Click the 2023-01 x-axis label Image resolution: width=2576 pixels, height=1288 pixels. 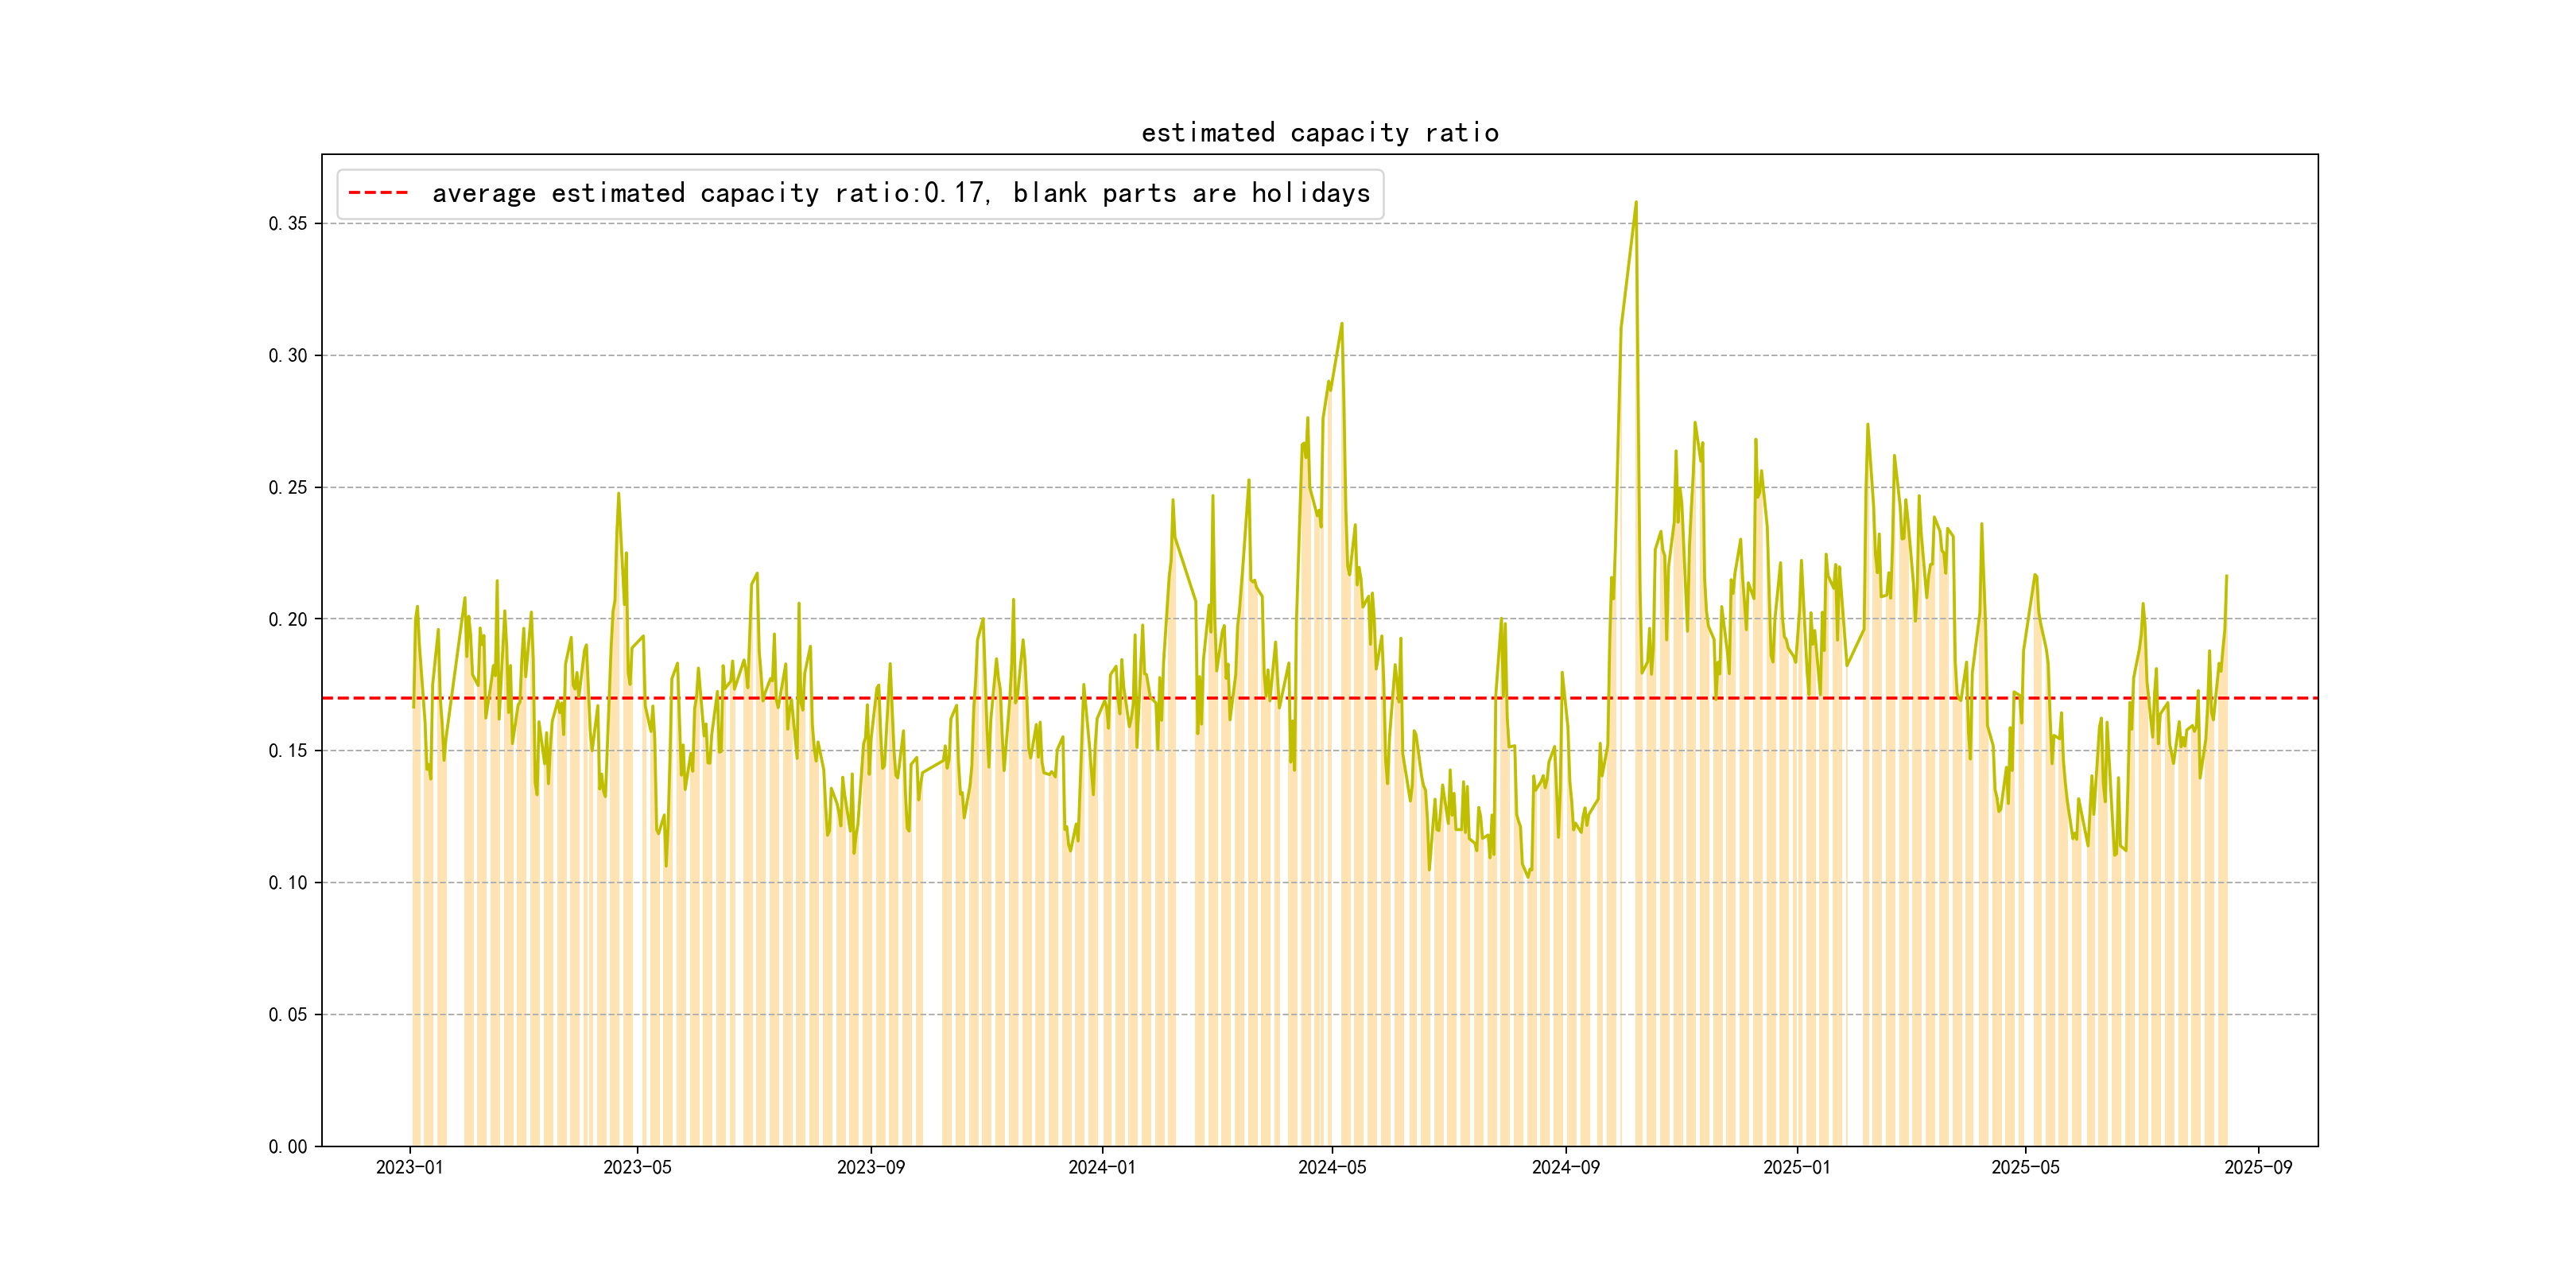pyautogui.click(x=409, y=1167)
